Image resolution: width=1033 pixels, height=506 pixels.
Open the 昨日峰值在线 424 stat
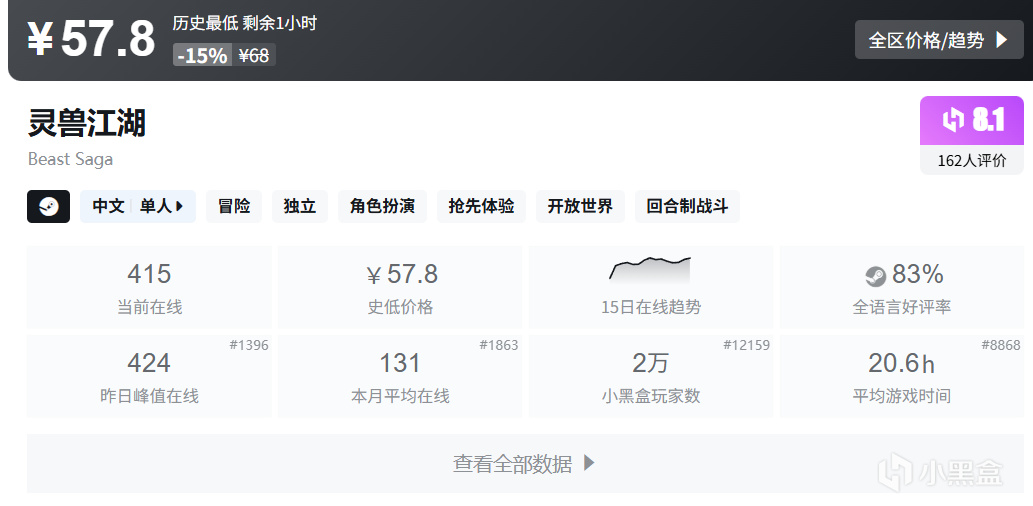pos(149,376)
